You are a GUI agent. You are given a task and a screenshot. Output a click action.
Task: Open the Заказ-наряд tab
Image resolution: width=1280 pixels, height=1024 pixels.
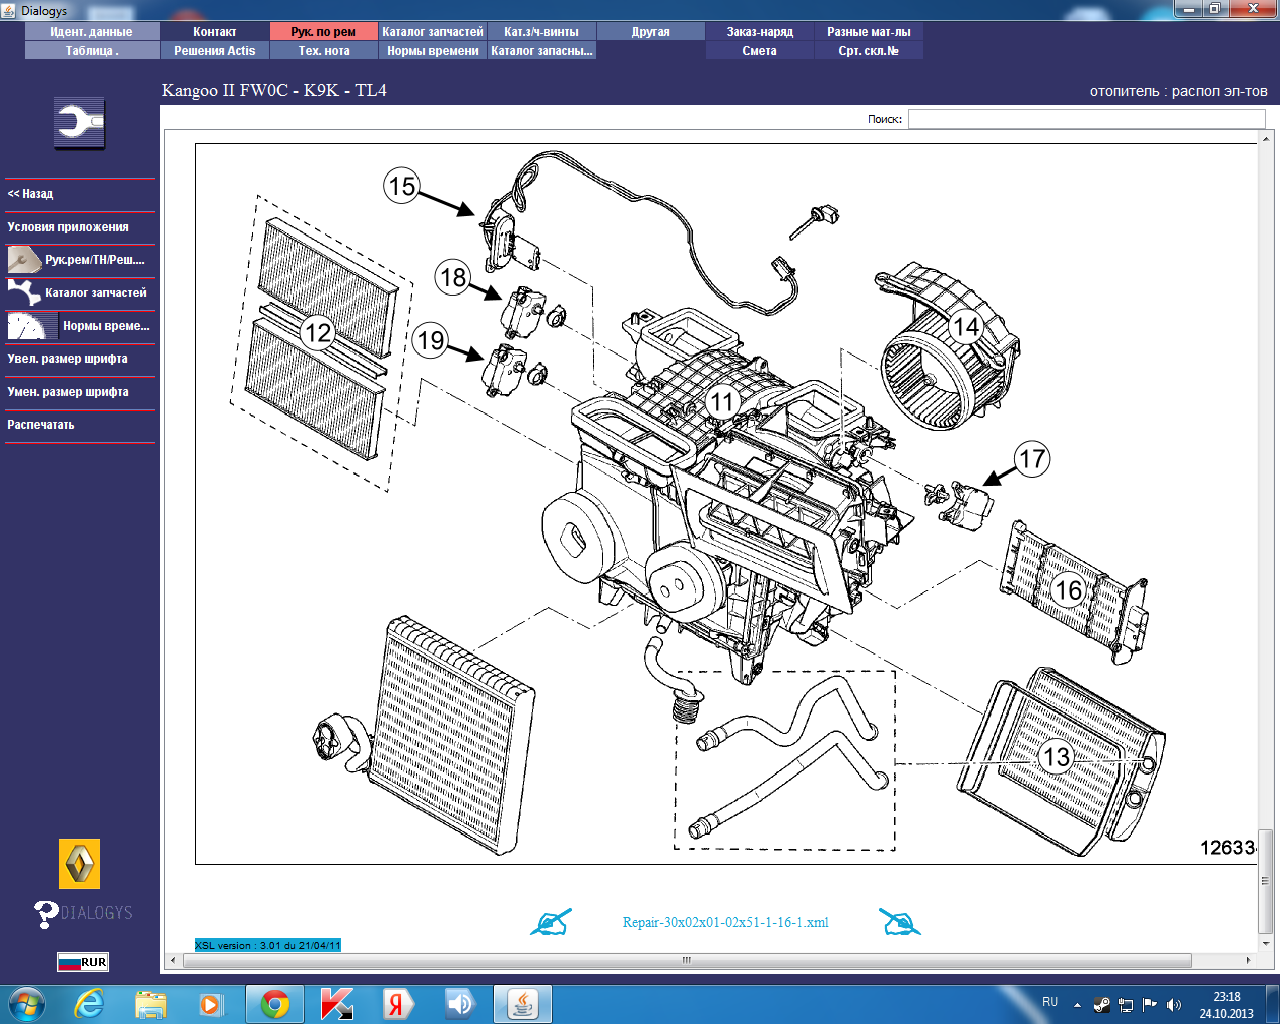(x=760, y=32)
